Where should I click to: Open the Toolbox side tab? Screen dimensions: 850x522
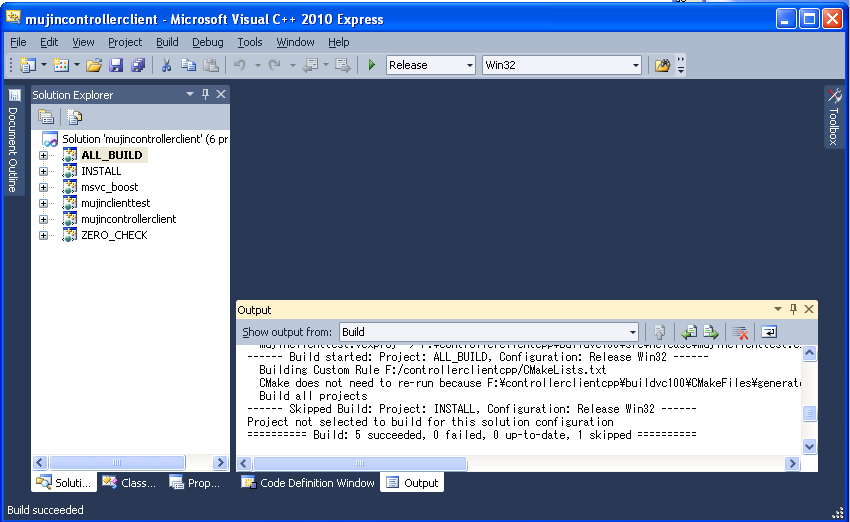(x=834, y=117)
